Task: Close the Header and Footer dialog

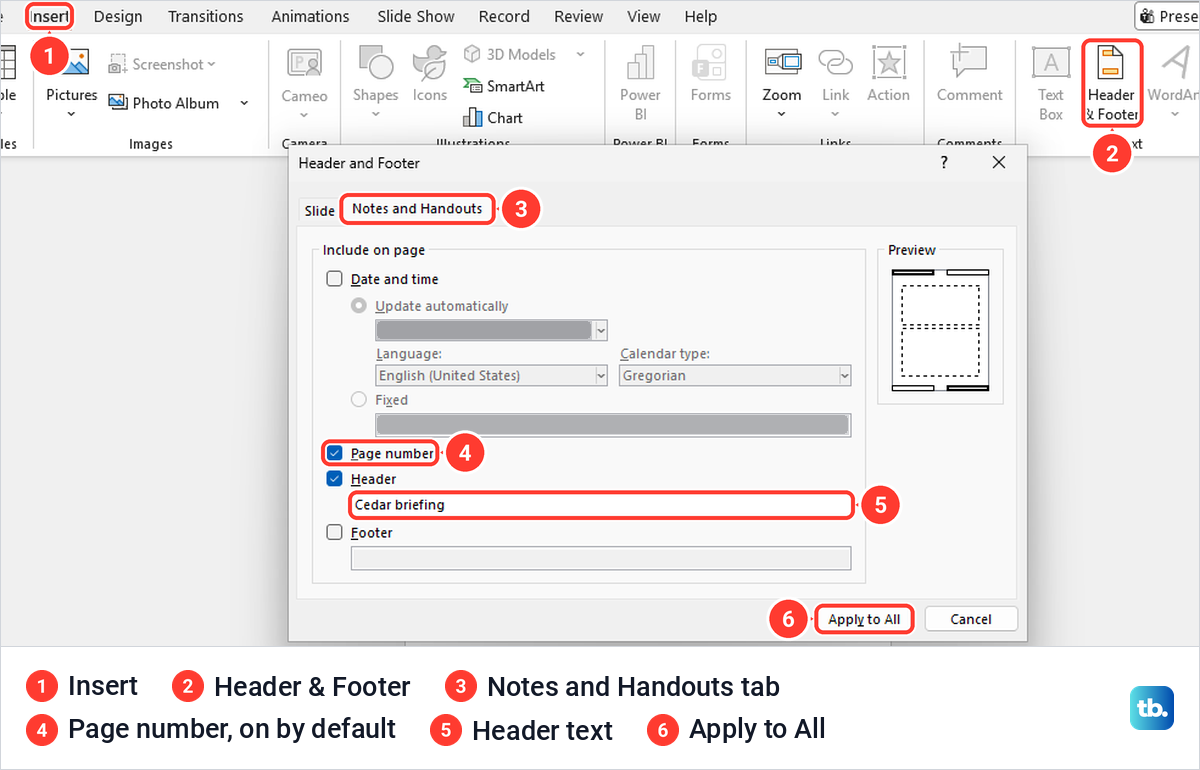Action: tap(998, 162)
